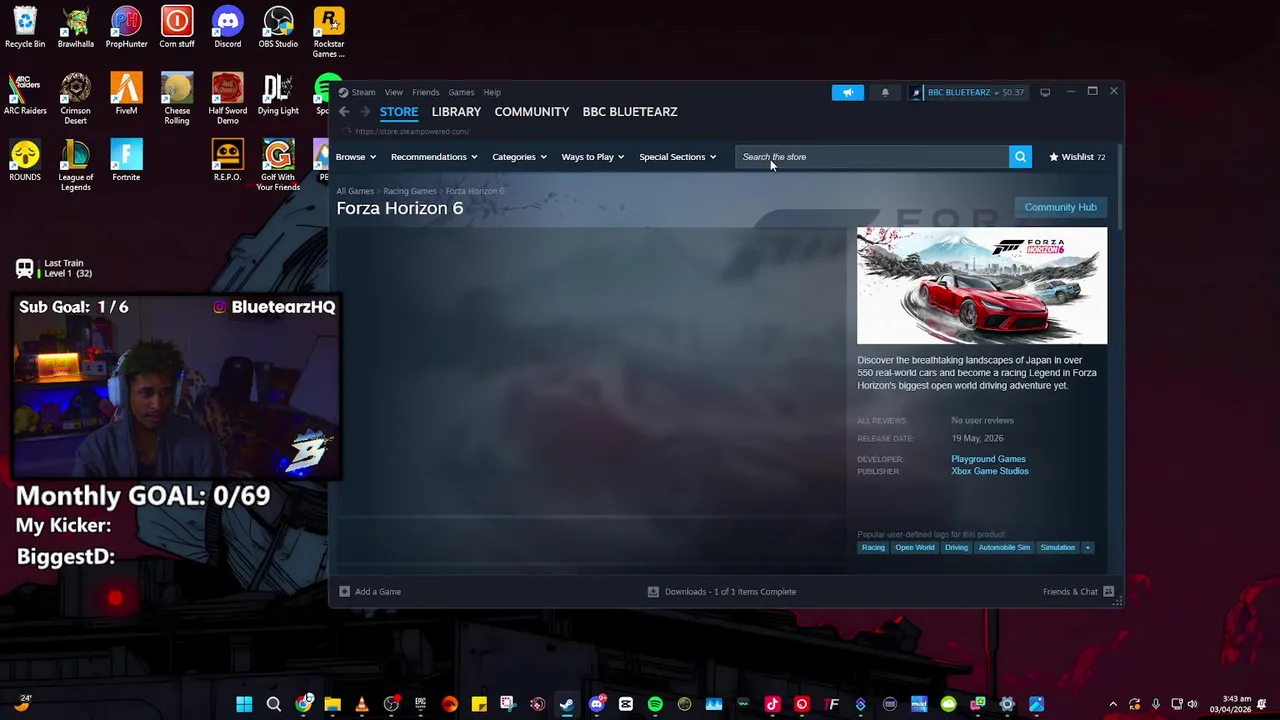The width and height of the screenshot is (1280, 720).
Task: Open Windows Search on the taskbar
Action: [x=273, y=704]
